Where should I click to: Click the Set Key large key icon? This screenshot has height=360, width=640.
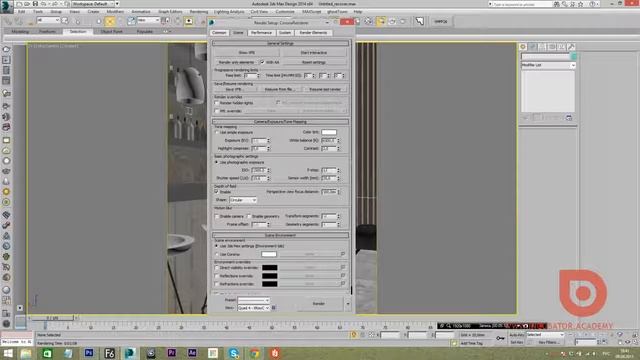(x=500, y=338)
